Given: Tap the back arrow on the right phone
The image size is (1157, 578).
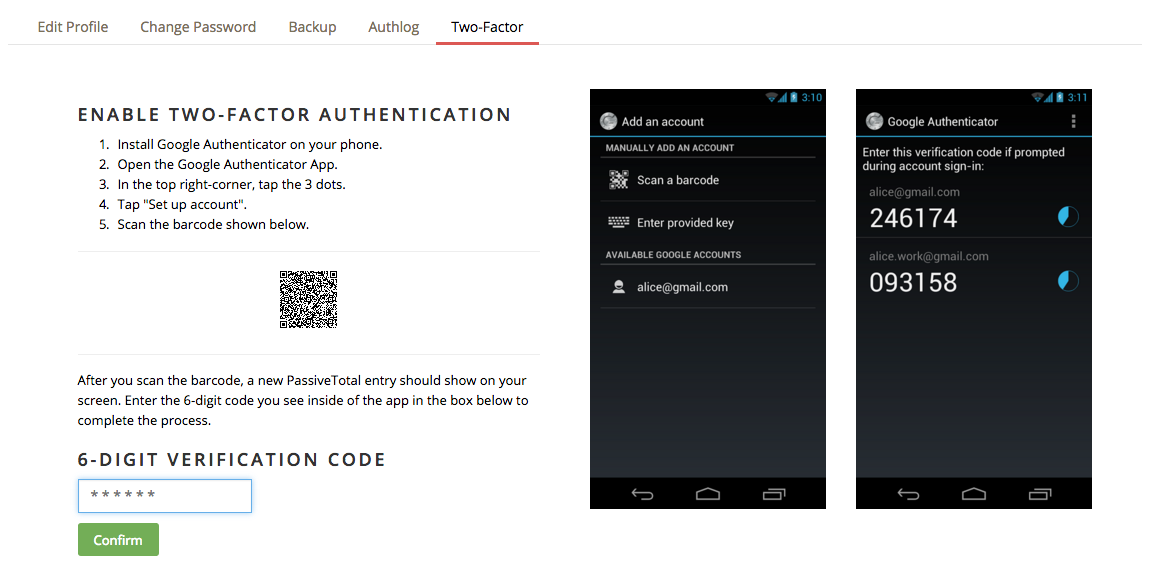Looking at the screenshot, I should point(908,494).
